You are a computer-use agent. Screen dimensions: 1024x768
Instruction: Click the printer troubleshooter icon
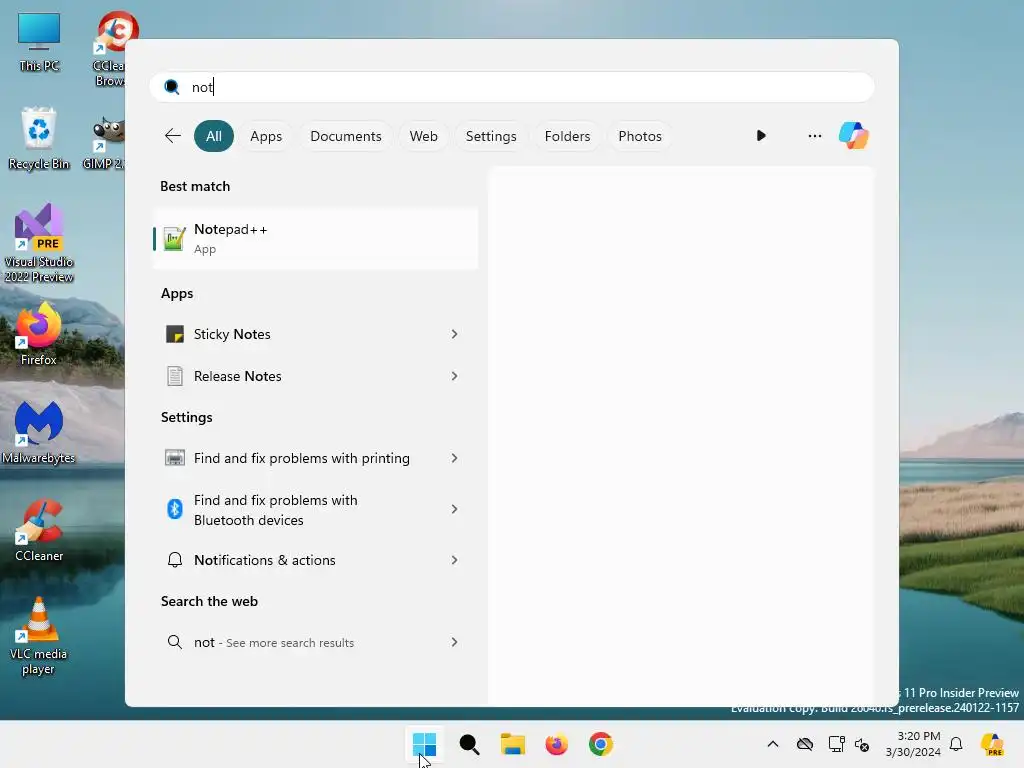(x=174, y=458)
